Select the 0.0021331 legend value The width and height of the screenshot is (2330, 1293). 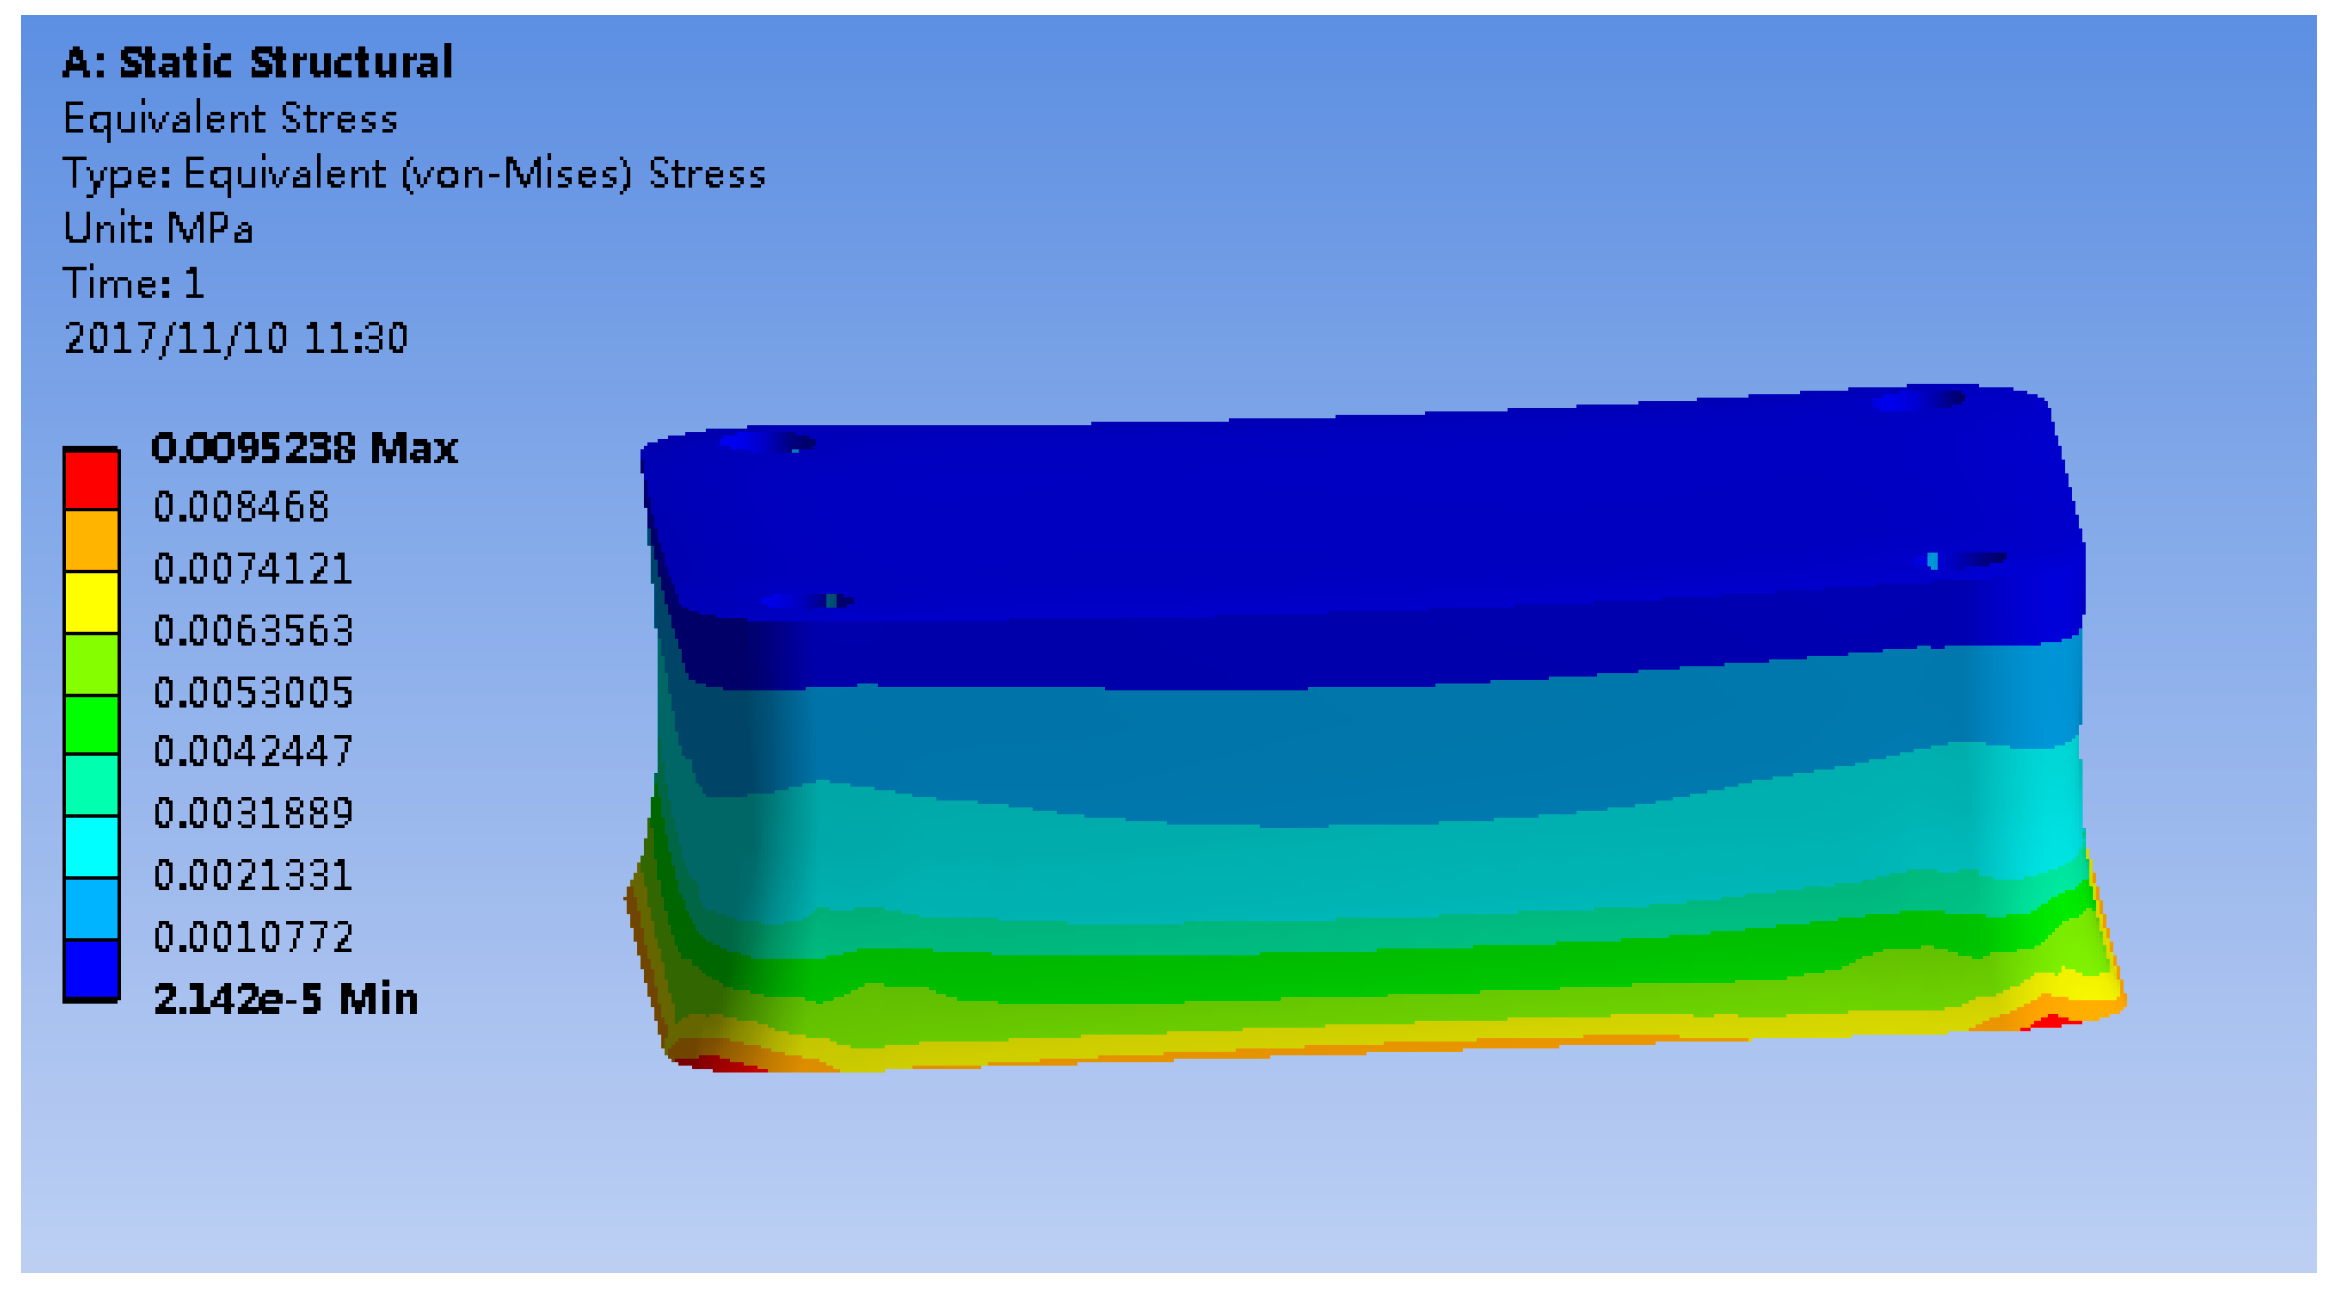pos(253,875)
